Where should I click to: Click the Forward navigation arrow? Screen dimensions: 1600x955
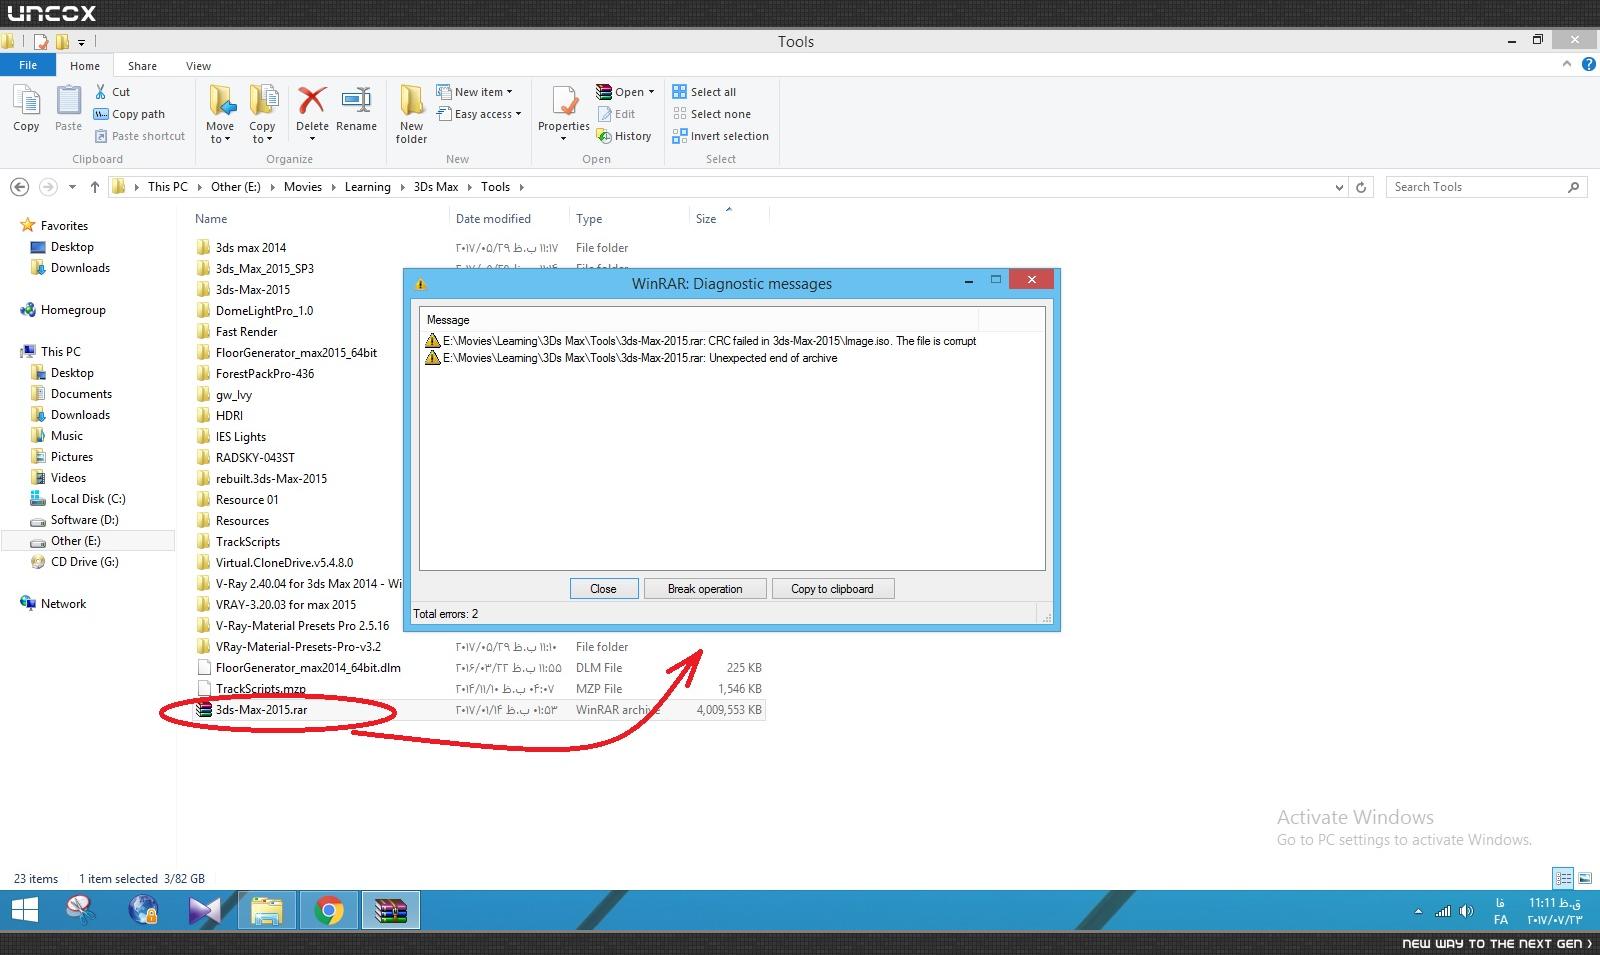(47, 187)
